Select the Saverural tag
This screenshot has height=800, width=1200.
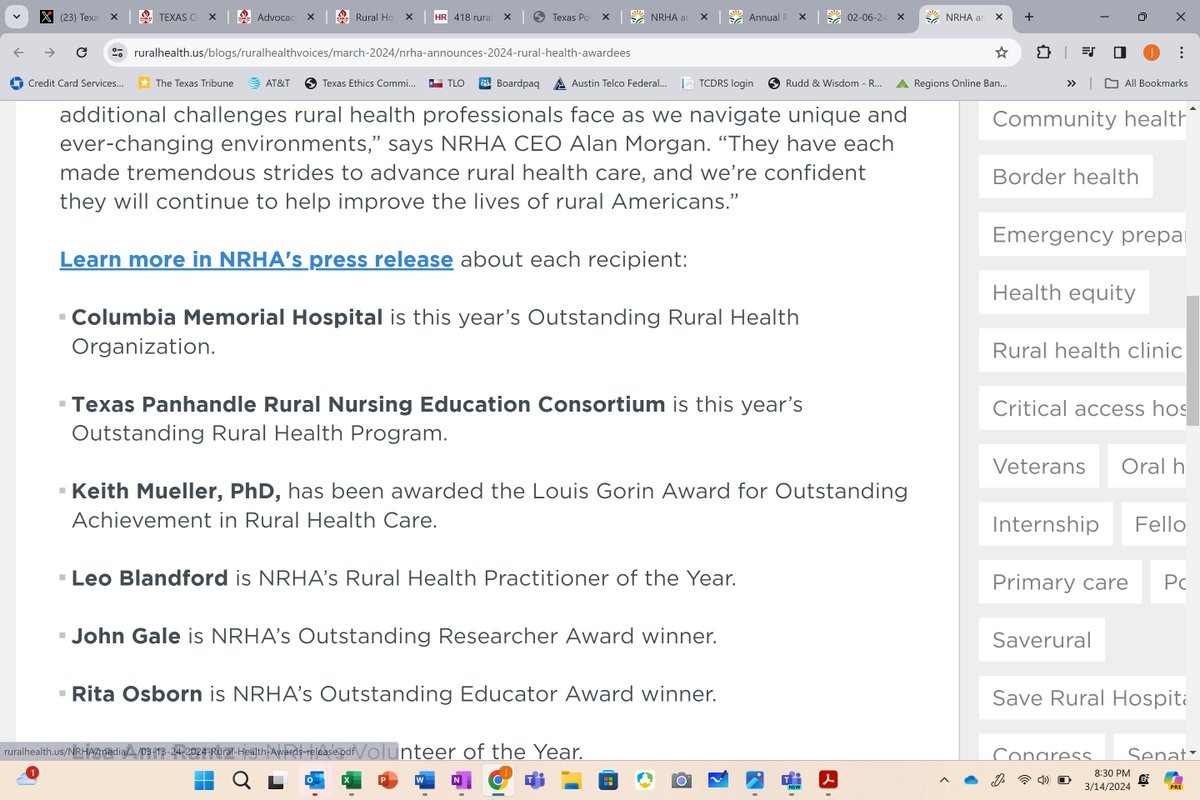point(1041,641)
